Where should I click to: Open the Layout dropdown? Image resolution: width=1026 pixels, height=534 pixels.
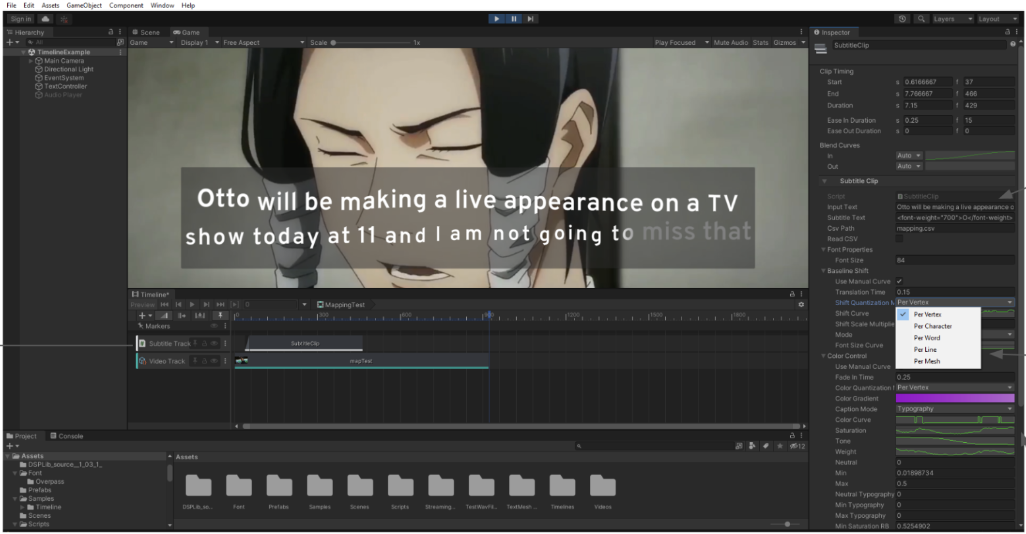(x=997, y=19)
